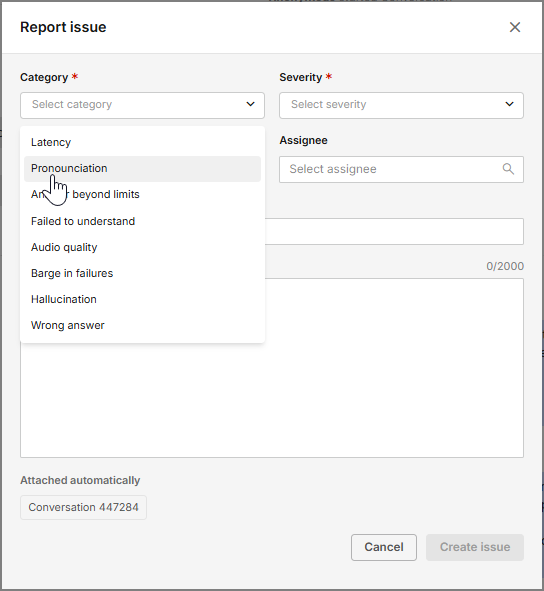Screen dimensions: 544x591
Task: Choose Pronunciation category option
Action: click(142, 168)
